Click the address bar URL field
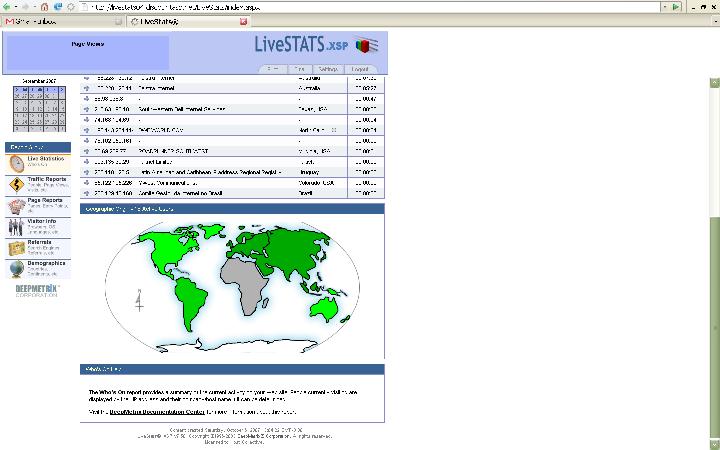This screenshot has height=450, width=720. point(371,7)
